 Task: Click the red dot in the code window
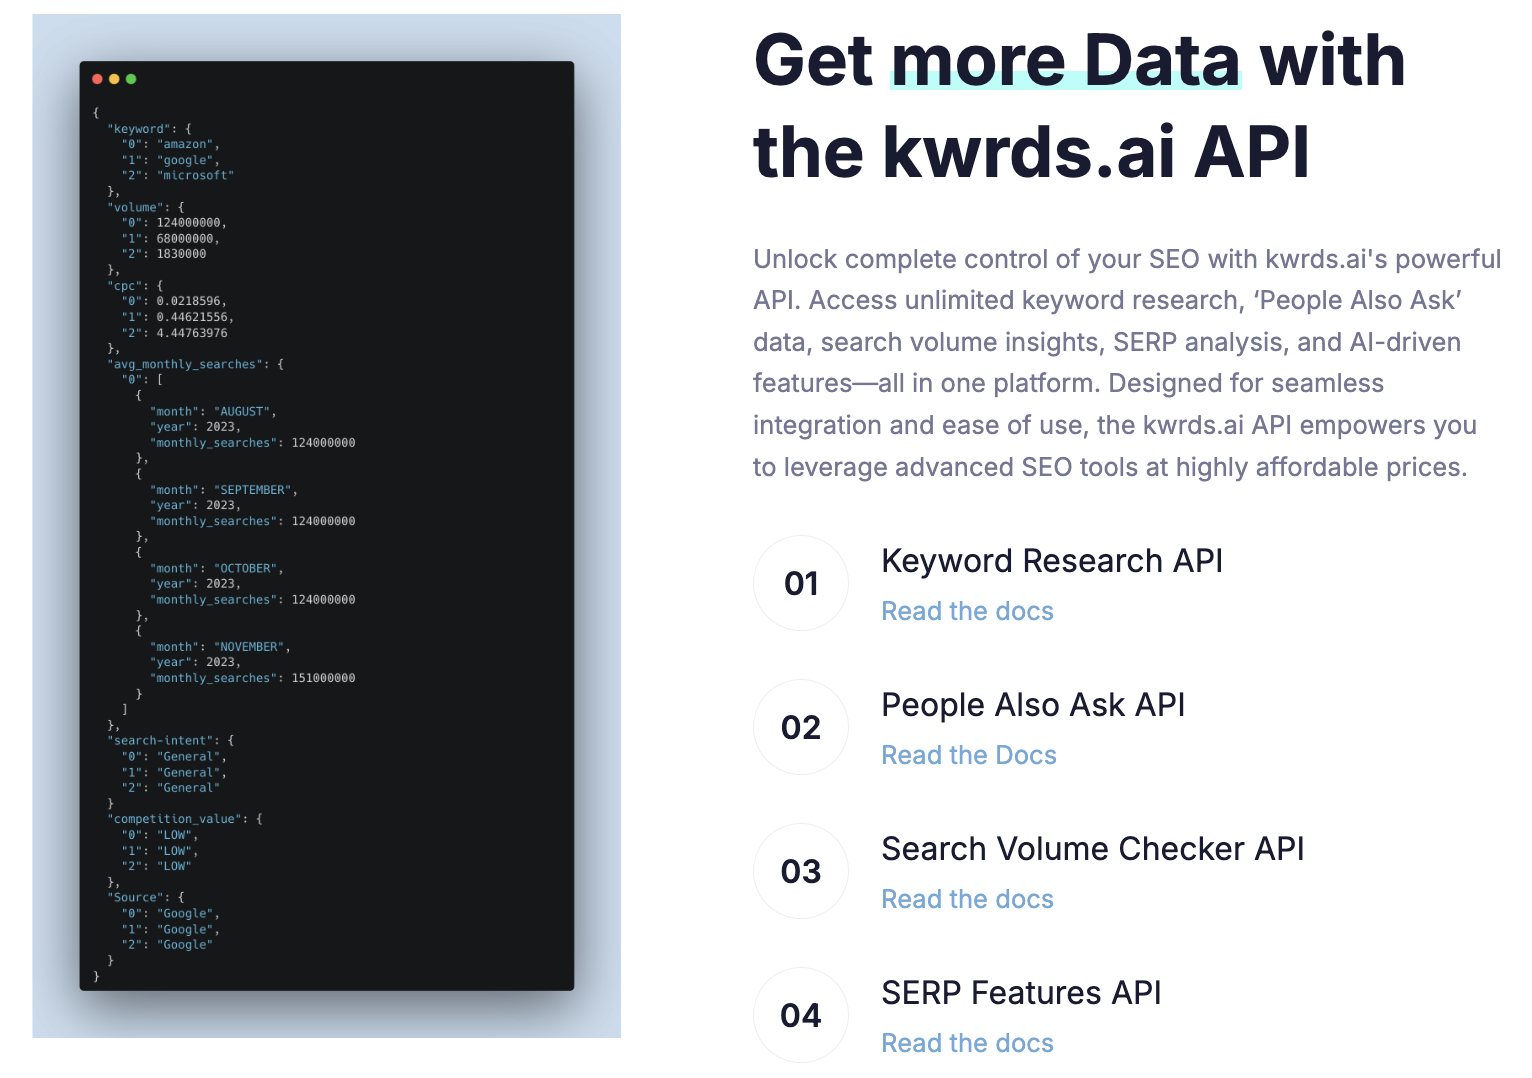coord(97,79)
